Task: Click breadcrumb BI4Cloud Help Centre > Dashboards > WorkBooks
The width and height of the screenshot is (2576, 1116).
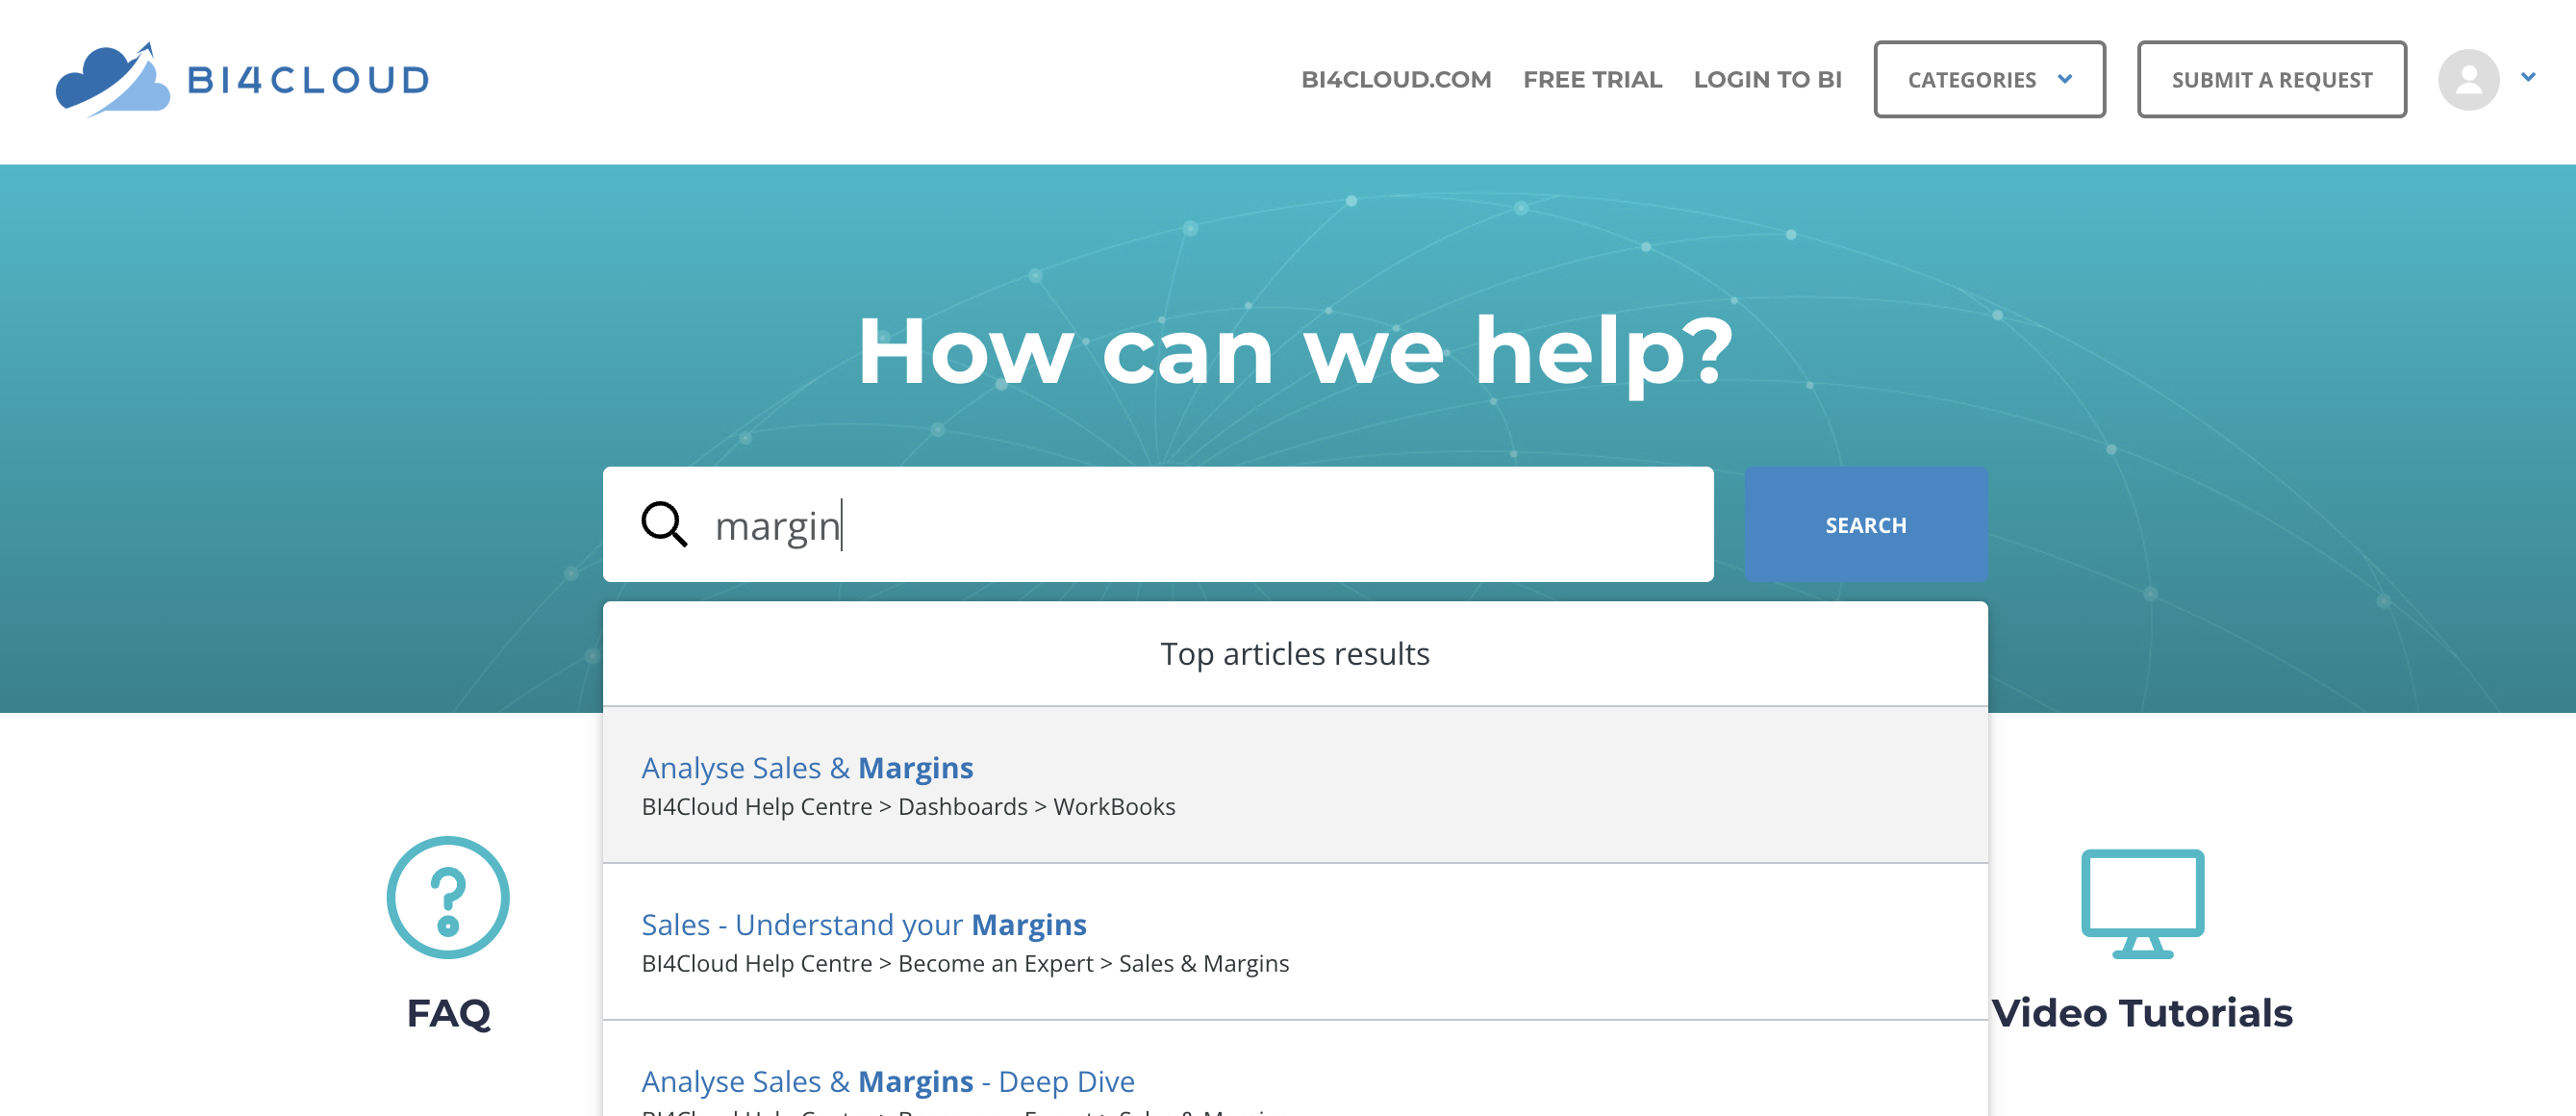Action: [x=908, y=806]
